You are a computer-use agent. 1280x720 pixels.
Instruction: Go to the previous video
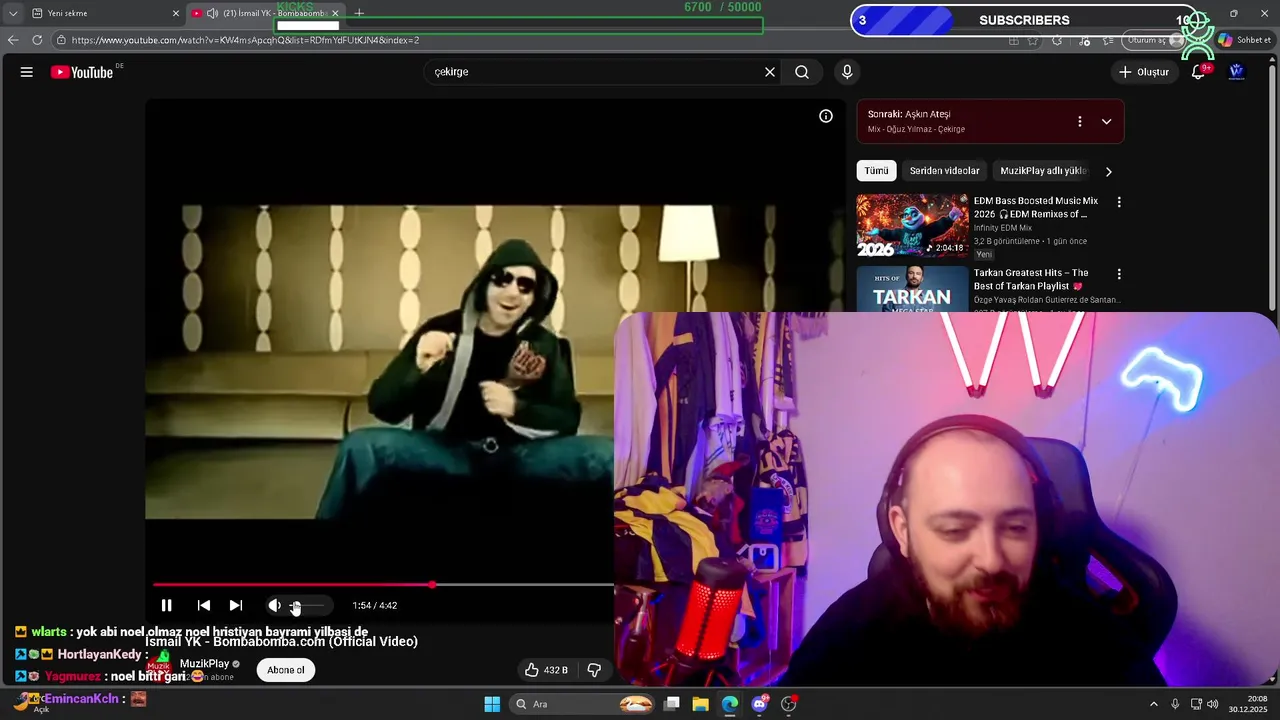(x=204, y=605)
